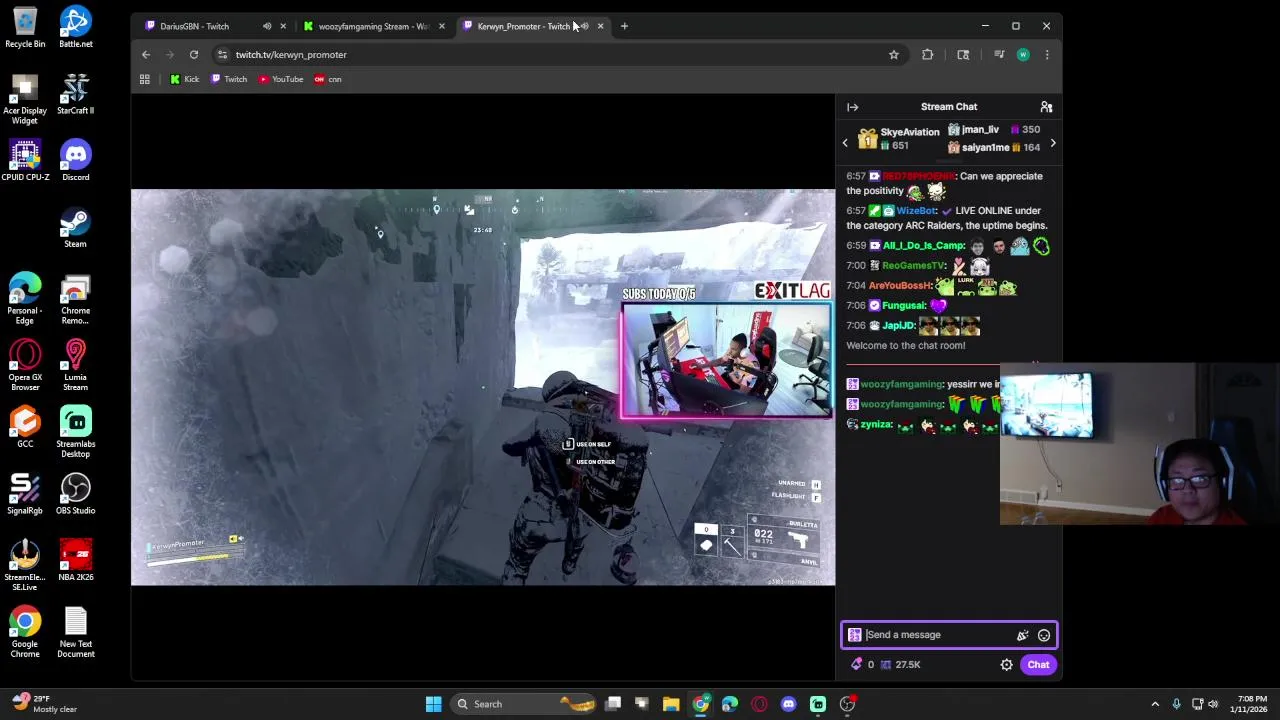The height and width of the screenshot is (720, 1280).
Task: Open Chrome extensions puzzle icon
Action: (928, 55)
